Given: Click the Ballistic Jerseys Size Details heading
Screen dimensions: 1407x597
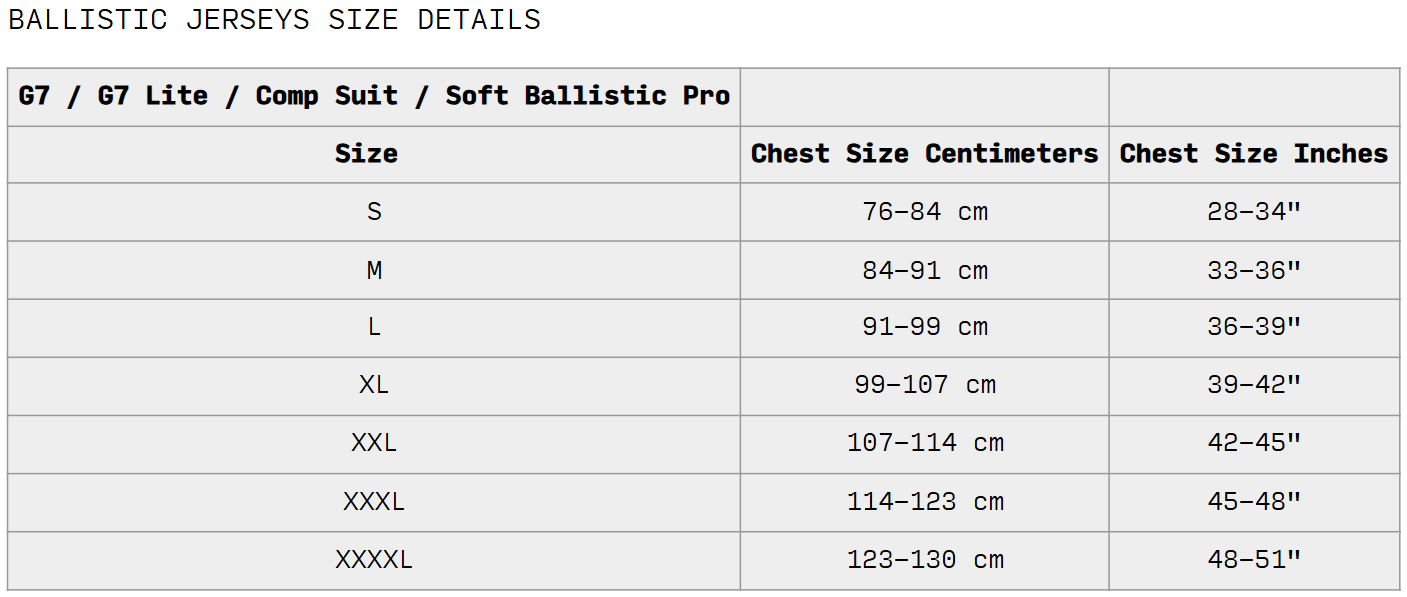Looking at the screenshot, I should [x=274, y=20].
